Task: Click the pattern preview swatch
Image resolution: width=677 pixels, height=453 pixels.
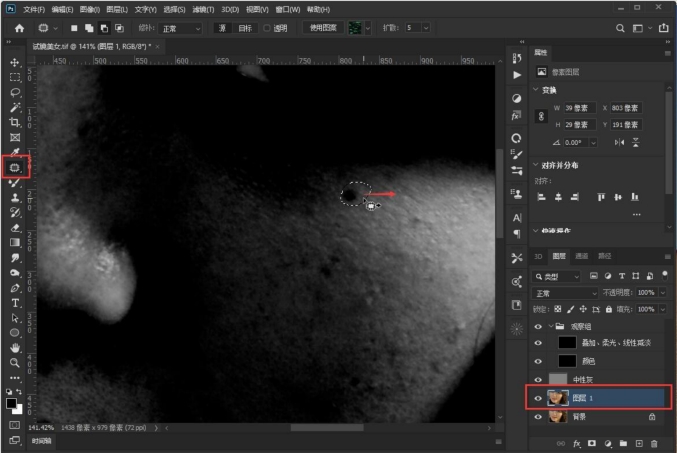Action: (x=355, y=28)
